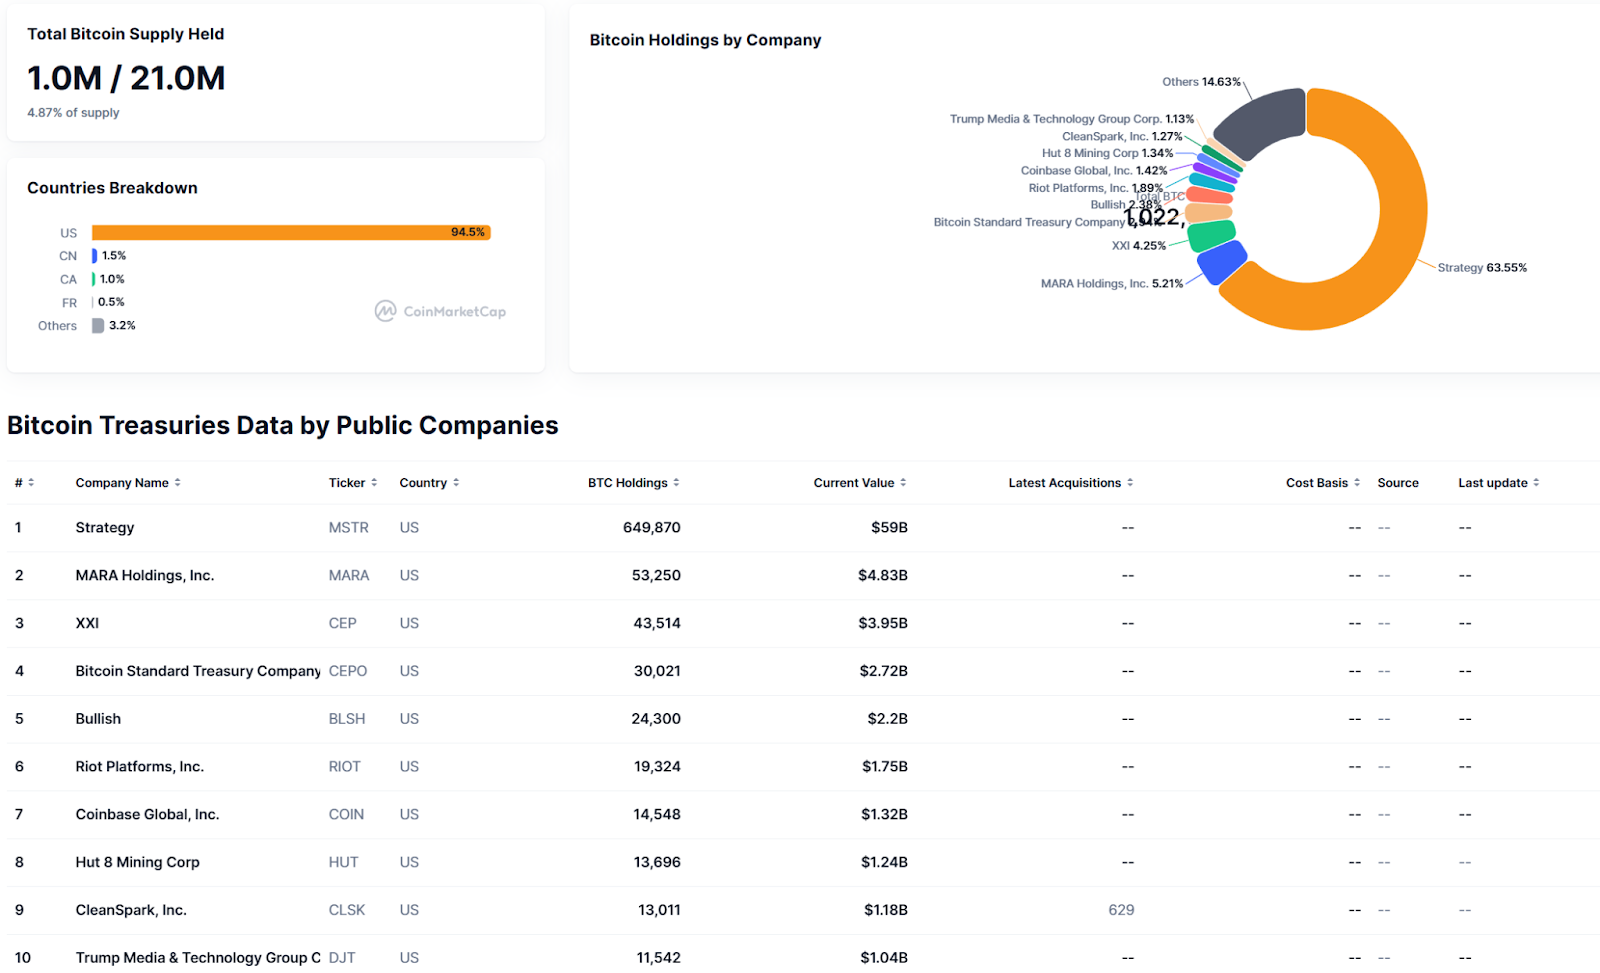Click CleanSpark's 629 latest acquisitions value

coord(1121,910)
